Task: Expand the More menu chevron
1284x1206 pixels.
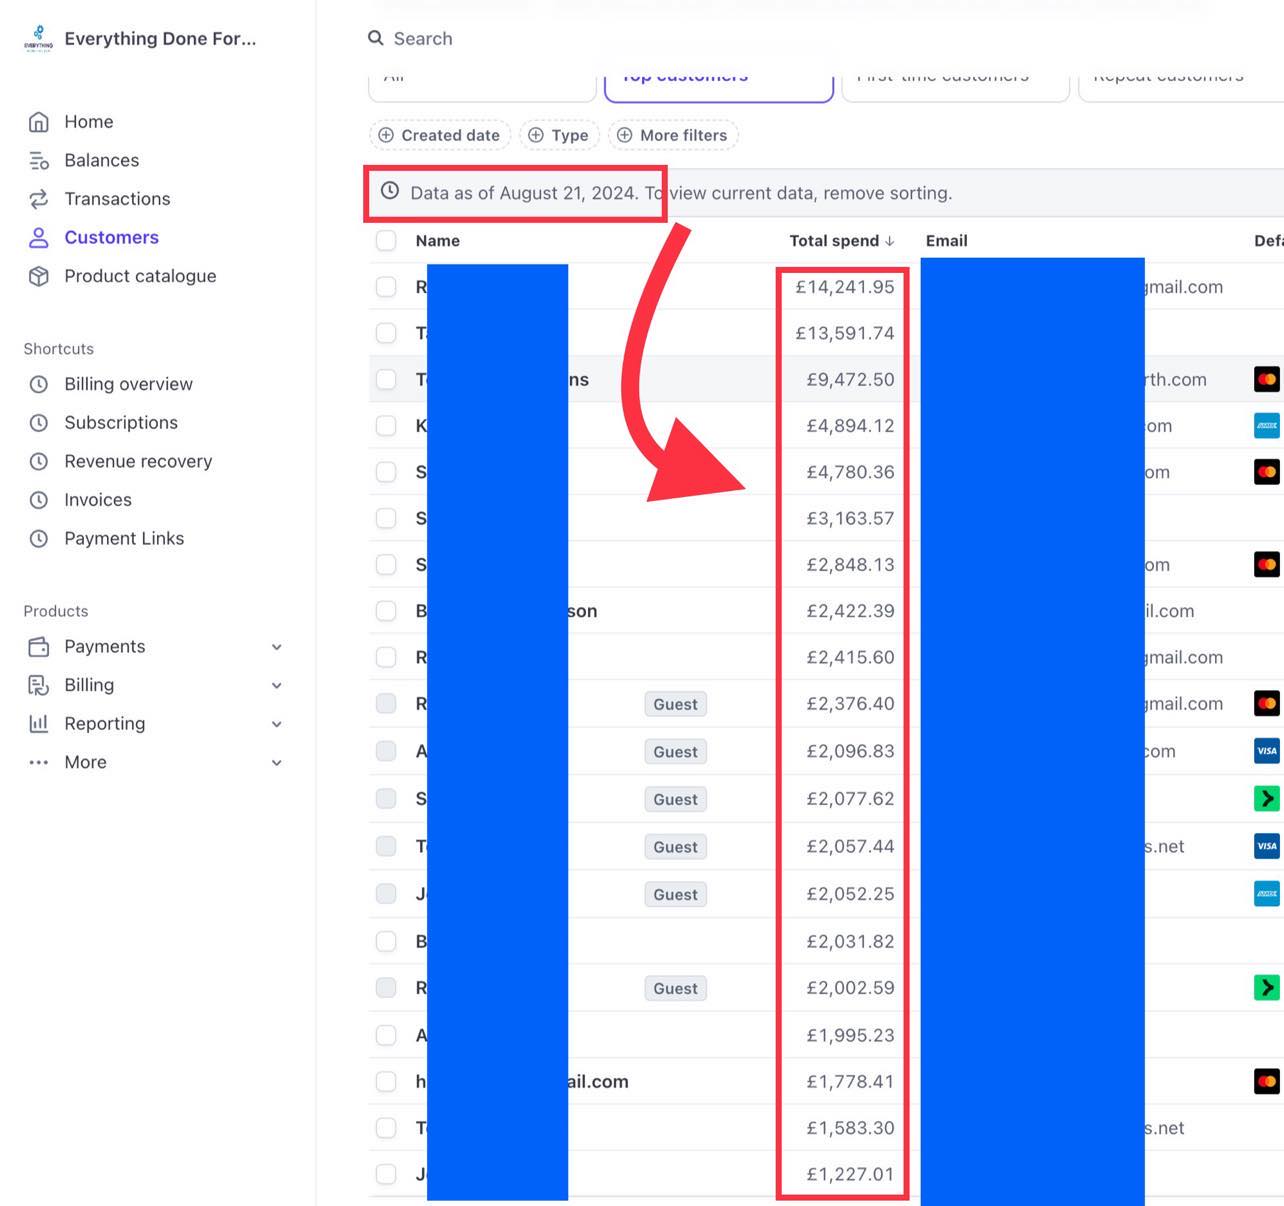Action: [277, 763]
